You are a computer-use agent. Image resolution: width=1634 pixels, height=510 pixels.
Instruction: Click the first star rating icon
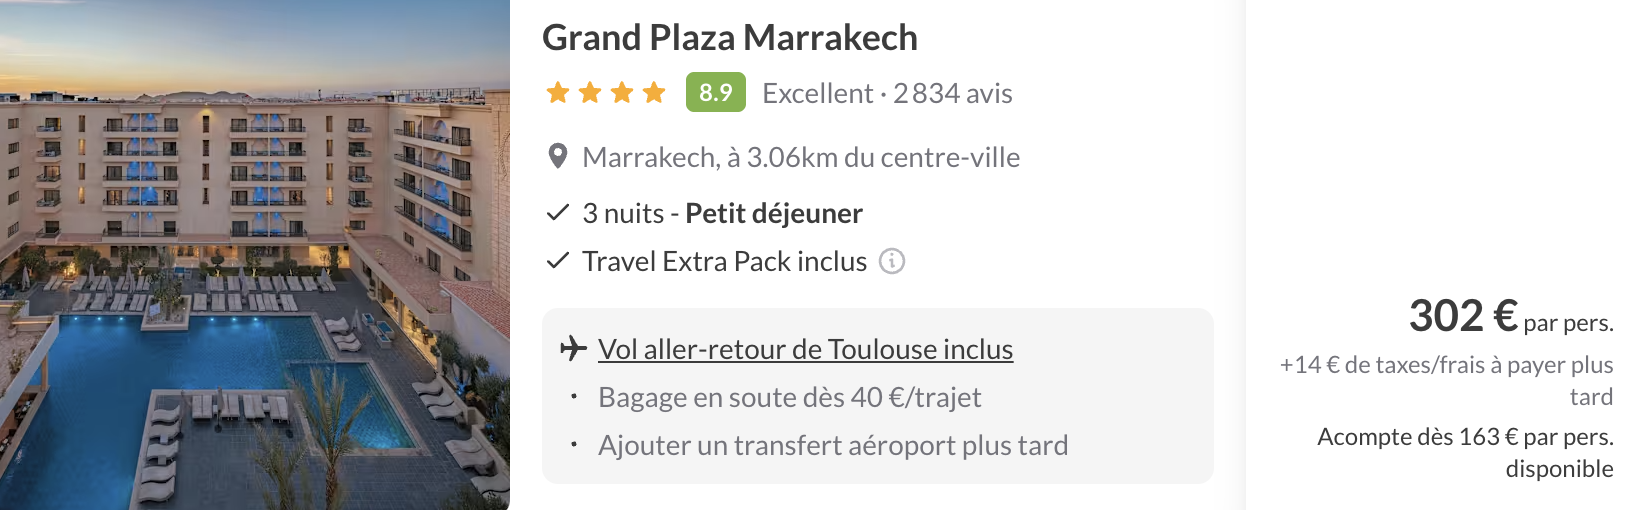[x=558, y=93]
